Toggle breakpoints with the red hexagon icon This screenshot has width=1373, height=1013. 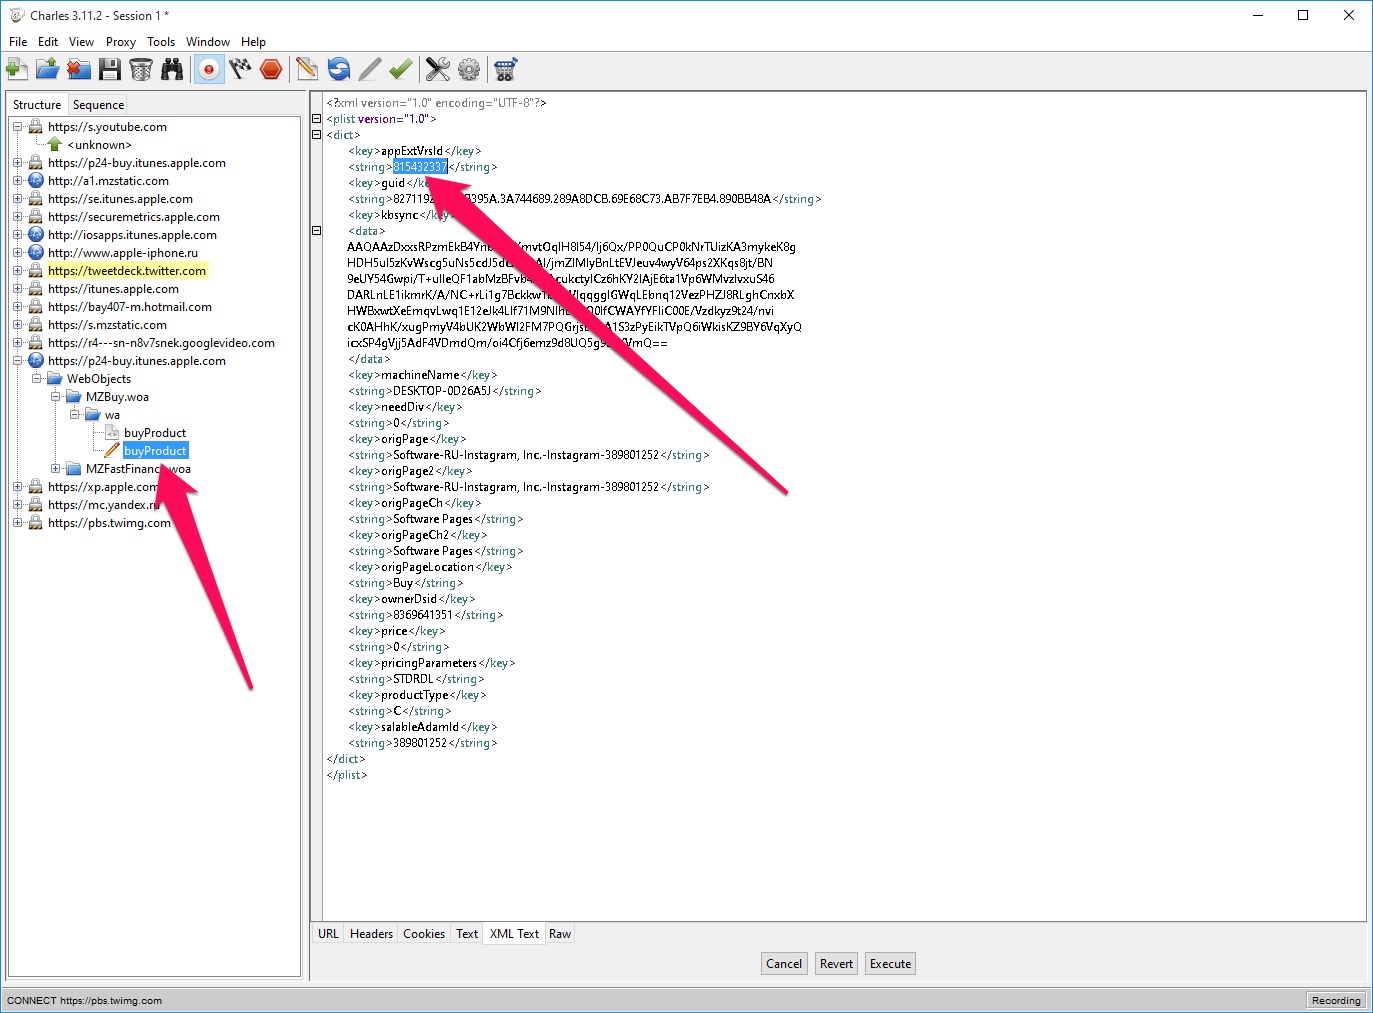point(271,69)
